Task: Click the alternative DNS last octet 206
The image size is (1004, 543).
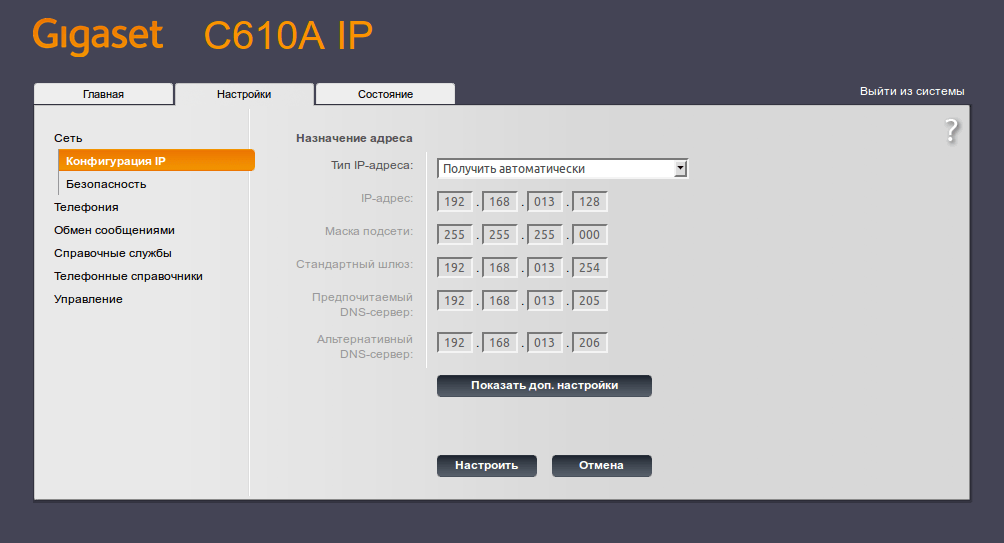Action: click(x=590, y=343)
